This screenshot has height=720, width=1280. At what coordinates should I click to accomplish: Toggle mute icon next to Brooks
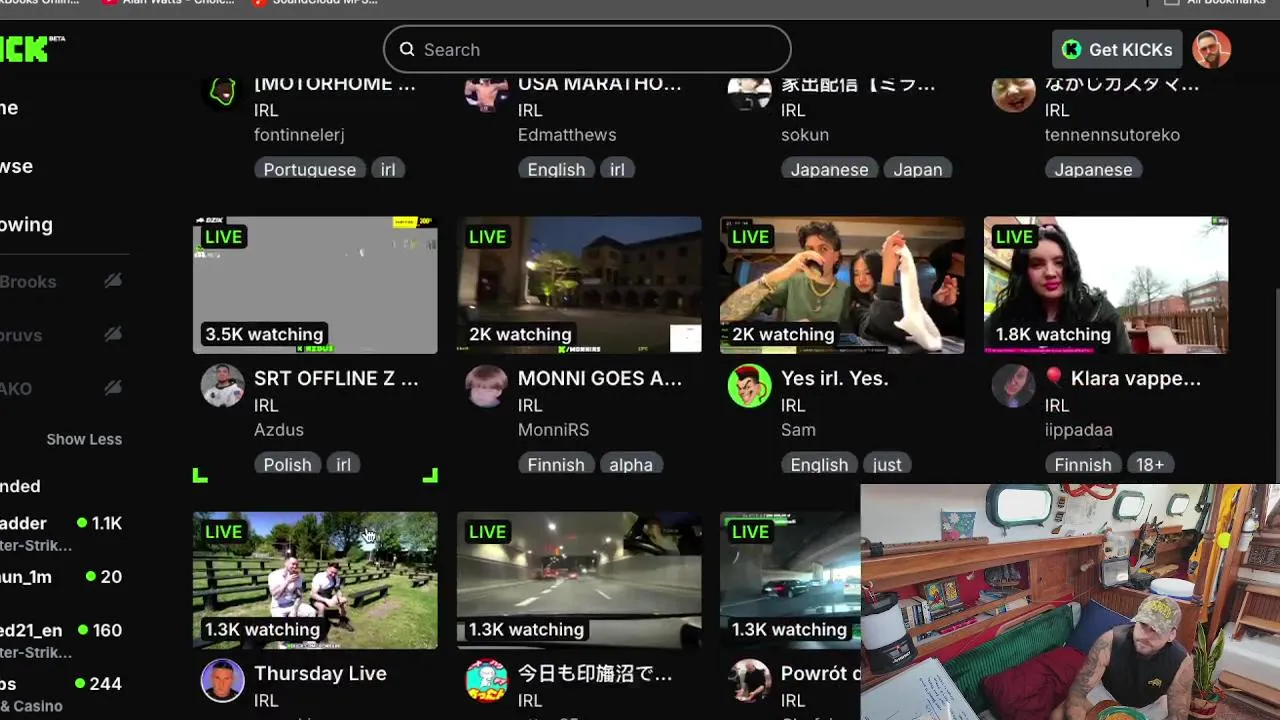tap(113, 281)
